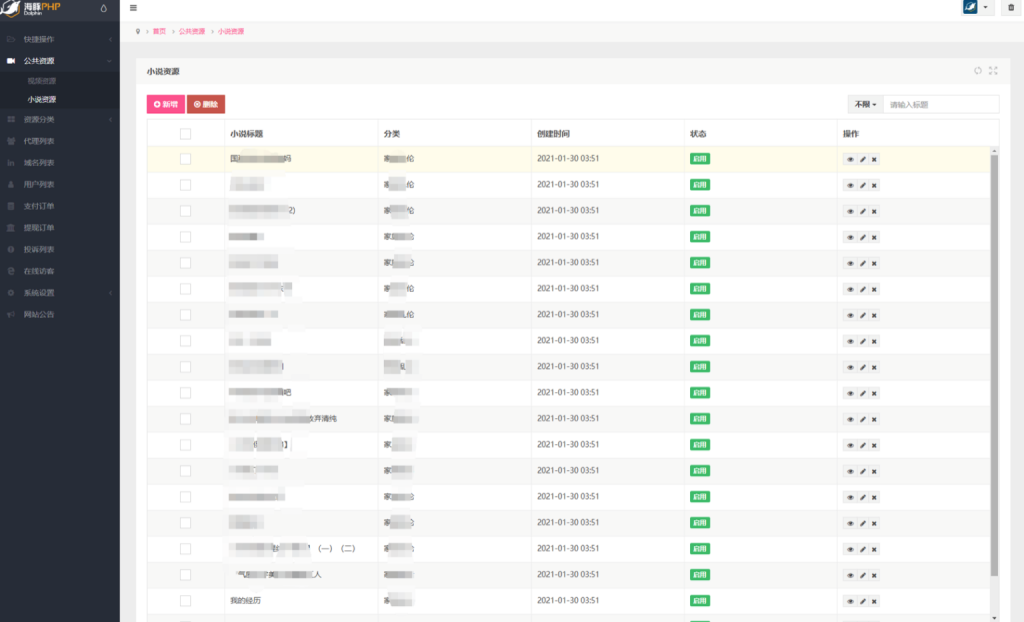Viewport: 1024px width, 622px height.
Task: Click the 首页 breadcrumb link
Action: pyautogui.click(x=159, y=31)
